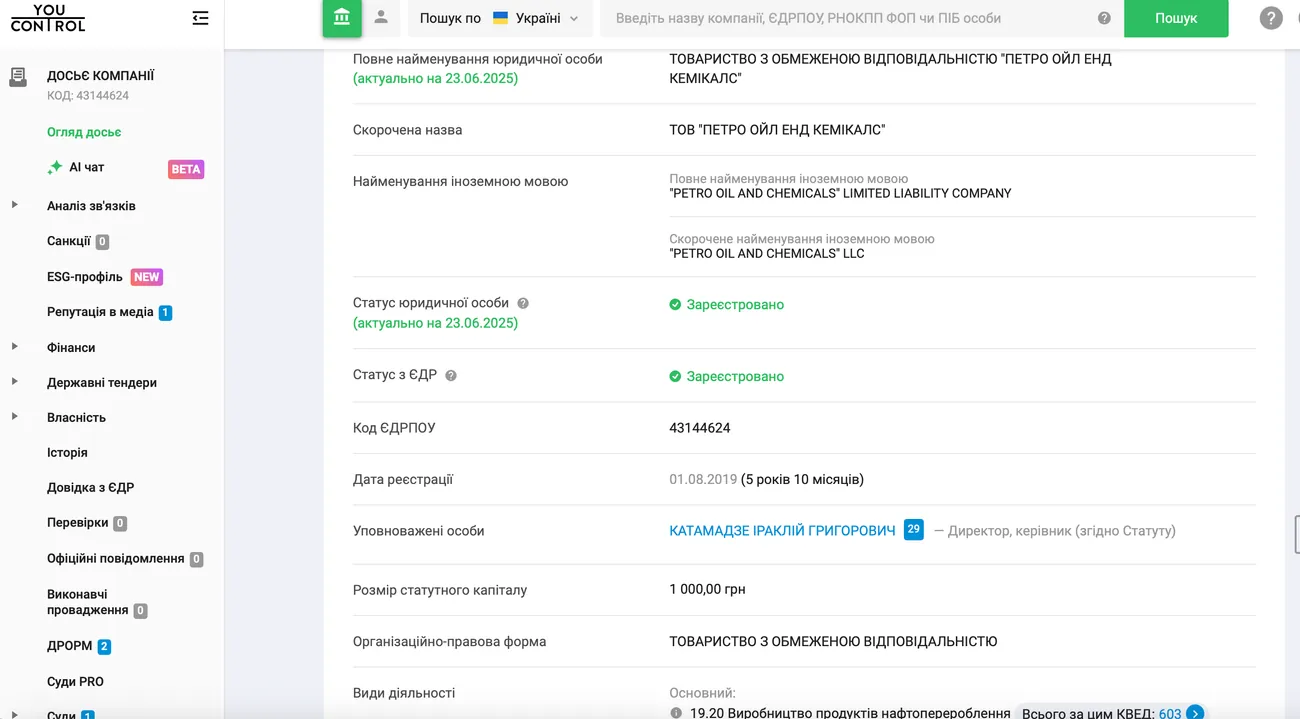Expand Державні тендери section
Image resolution: width=1300 pixels, height=719 pixels.
pyautogui.click(x=15, y=382)
